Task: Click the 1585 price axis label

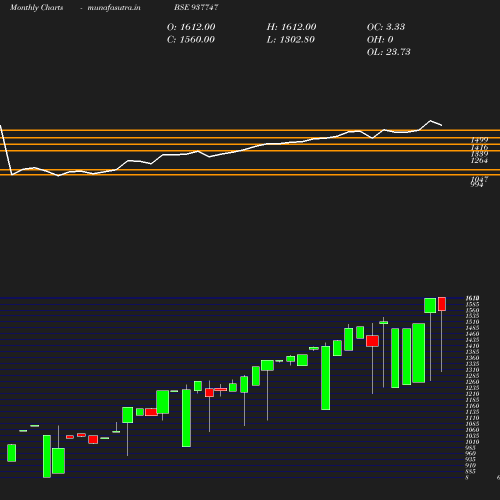Action: [472, 304]
